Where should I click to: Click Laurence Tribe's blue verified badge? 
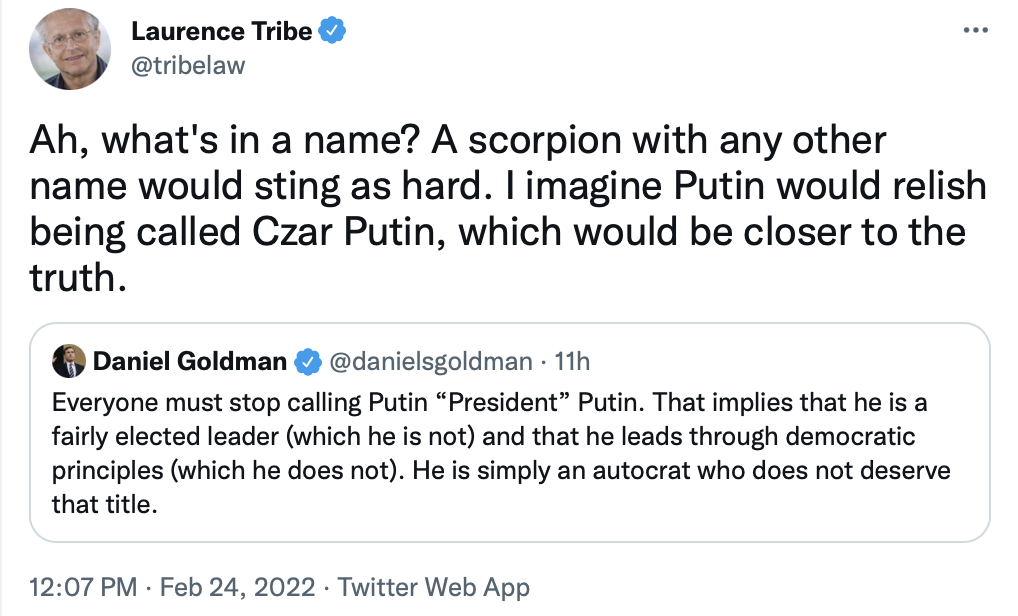(333, 31)
